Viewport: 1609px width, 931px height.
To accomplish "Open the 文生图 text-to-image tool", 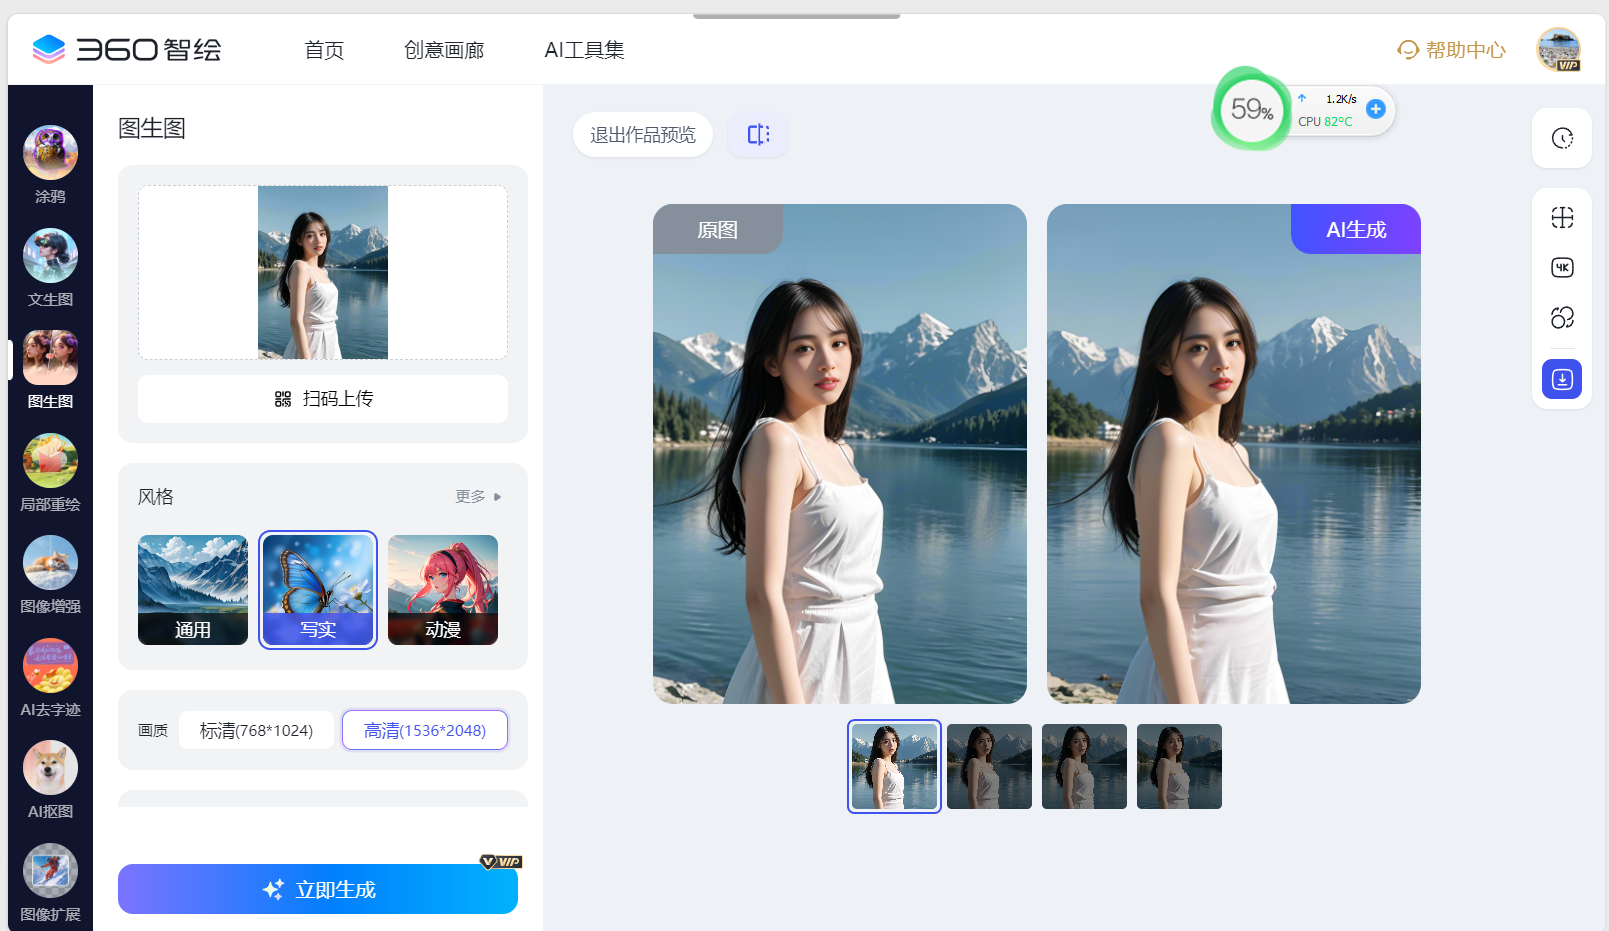I will 50,268.
